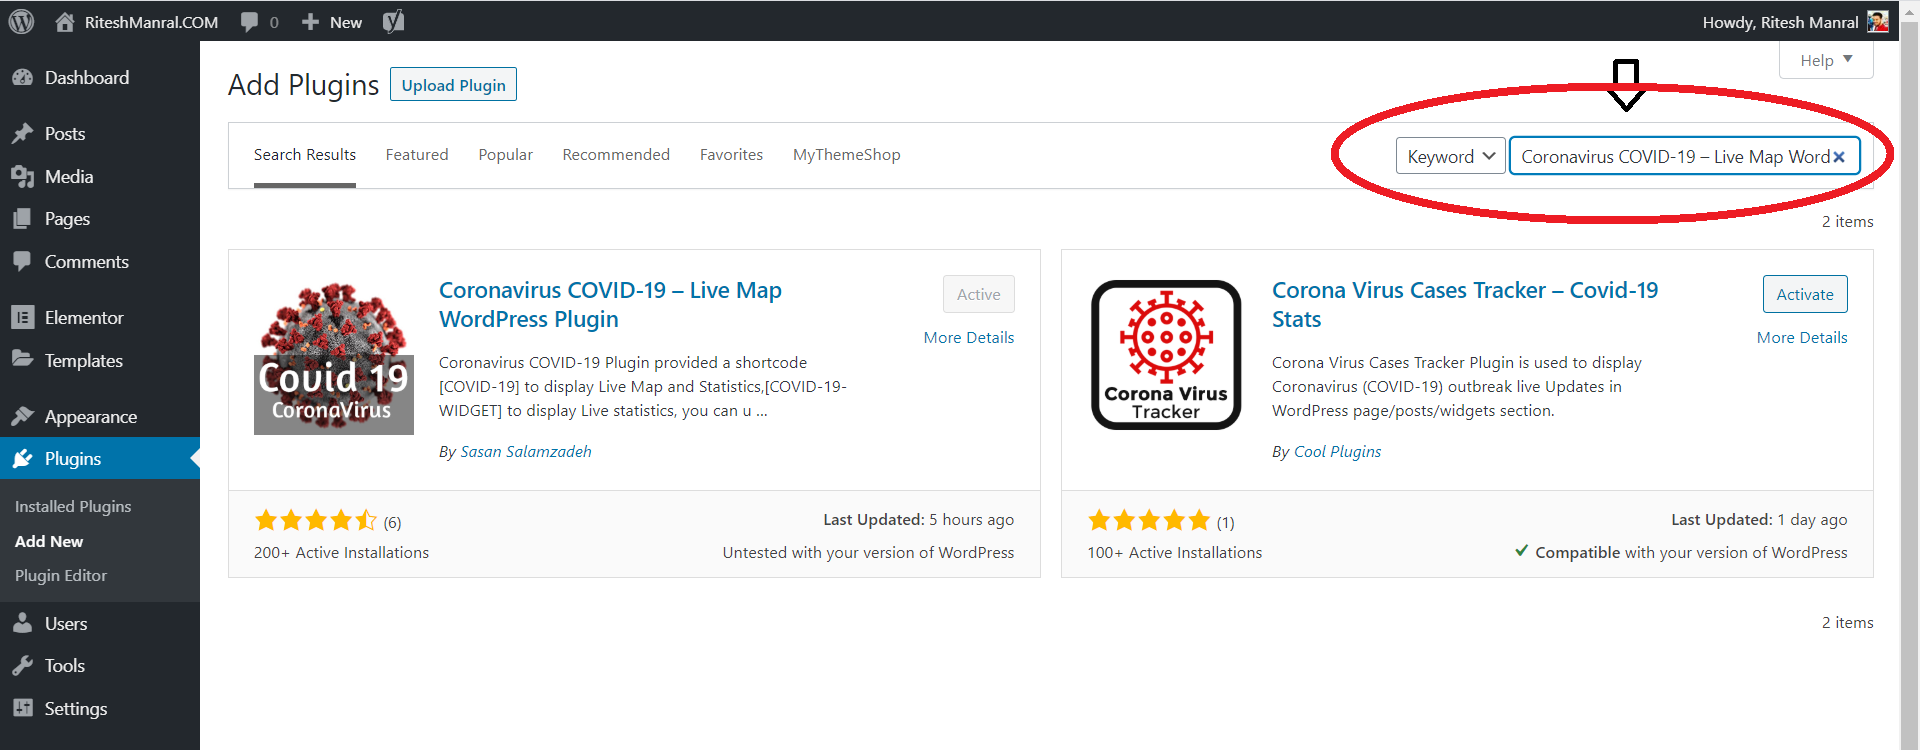
Task: Activate Corona Virus Cases Tracker plugin
Action: pos(1805,294)
